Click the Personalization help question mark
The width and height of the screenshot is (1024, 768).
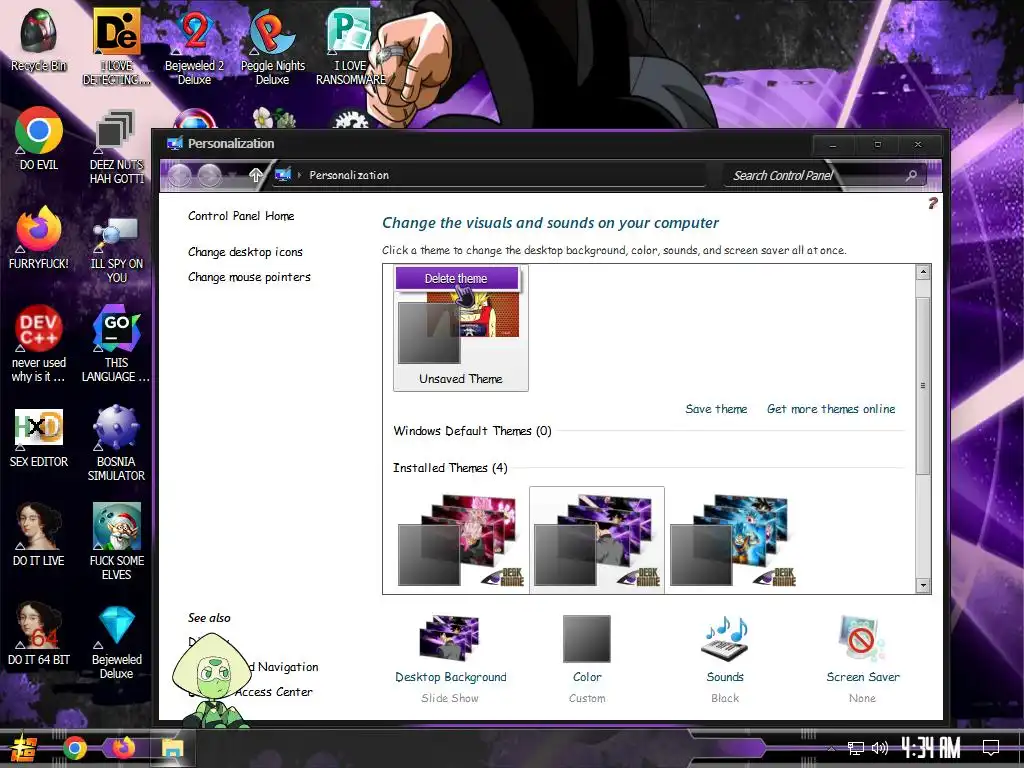933,203
